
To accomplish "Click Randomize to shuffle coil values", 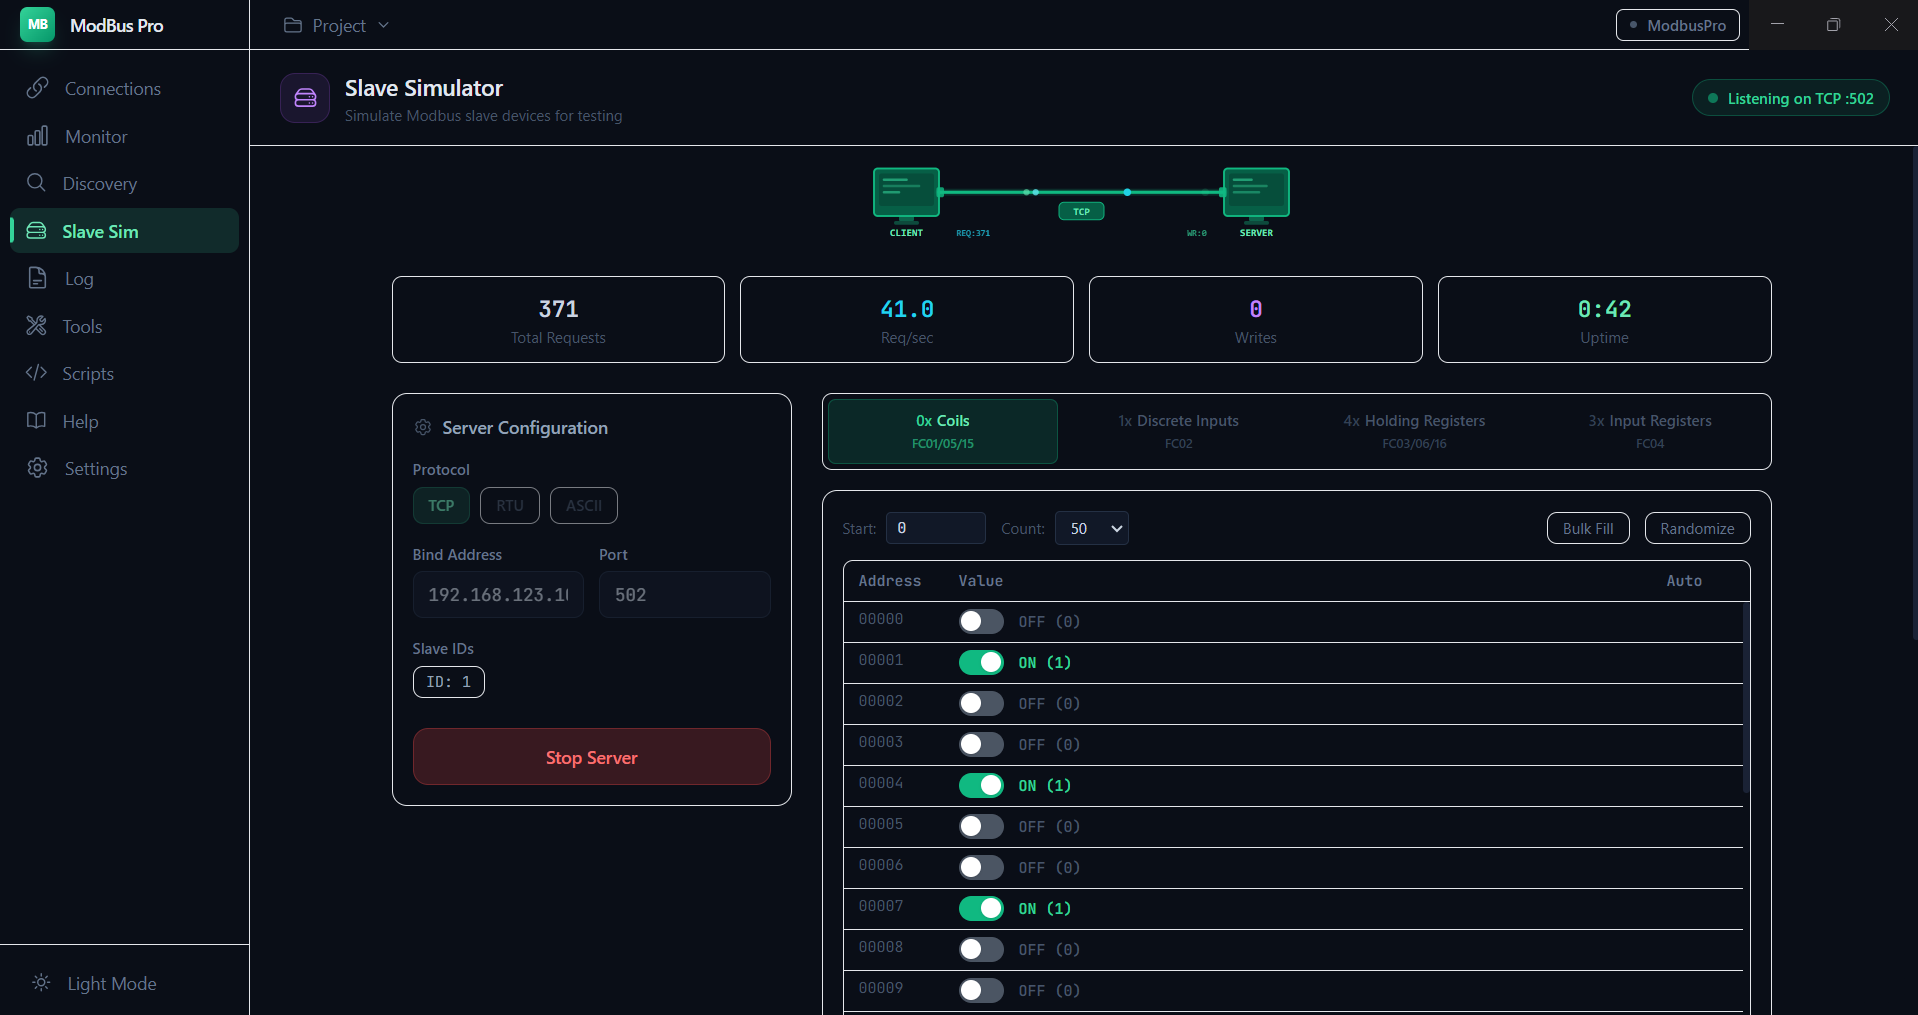I will pos(1697,528).
